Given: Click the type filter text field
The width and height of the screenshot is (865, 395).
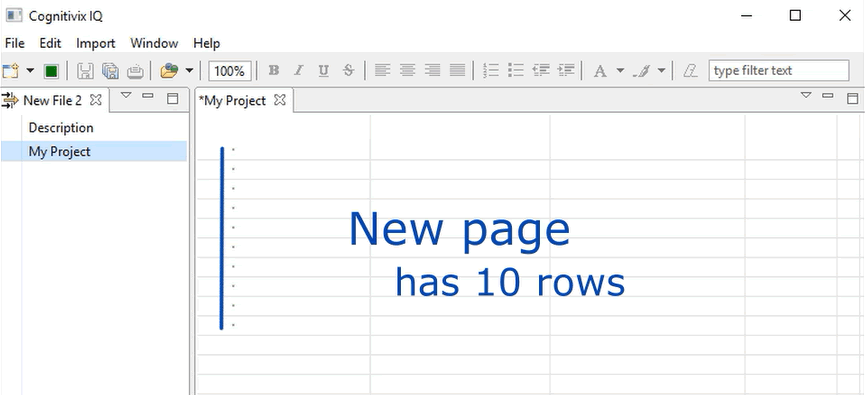Looking at the screenshot, I should (779, 71).
